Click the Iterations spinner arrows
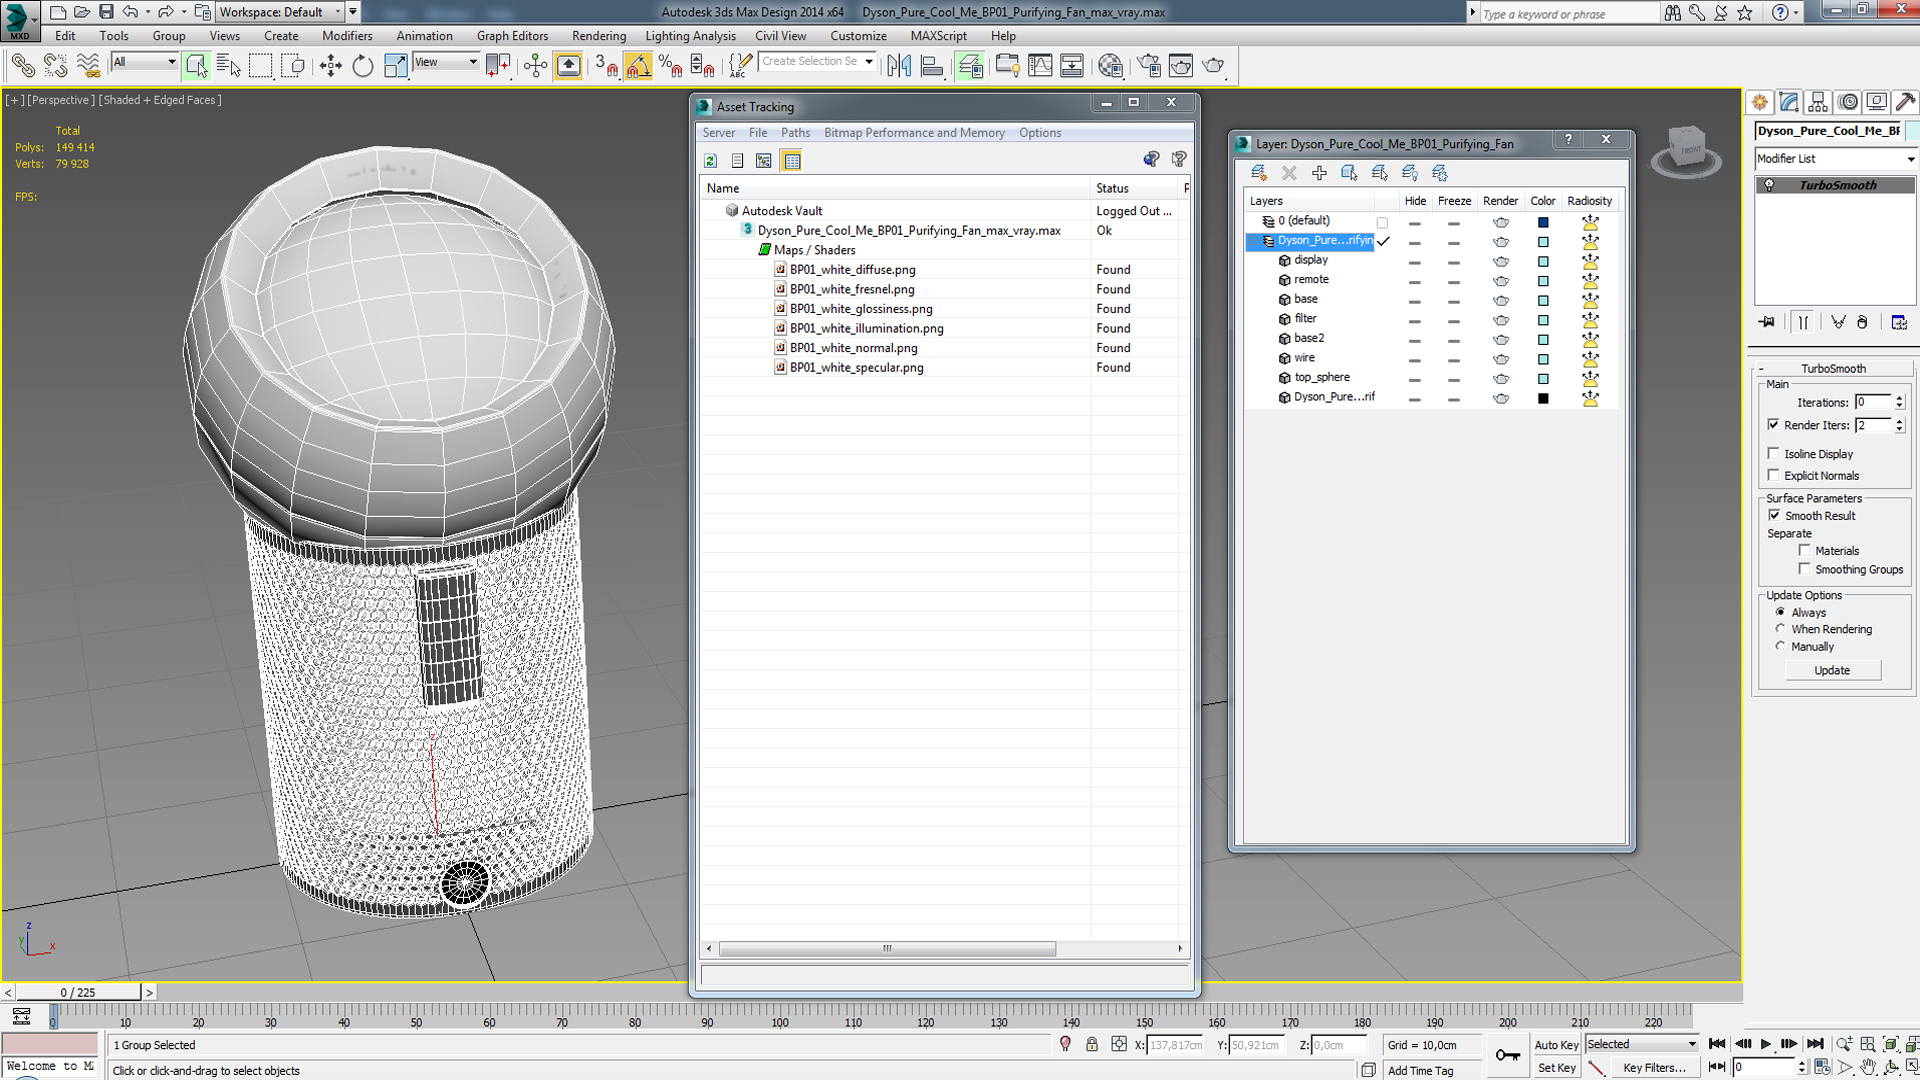Image resolution: width=1920 pixels, height=1080 pixels. click(1899, 402)
